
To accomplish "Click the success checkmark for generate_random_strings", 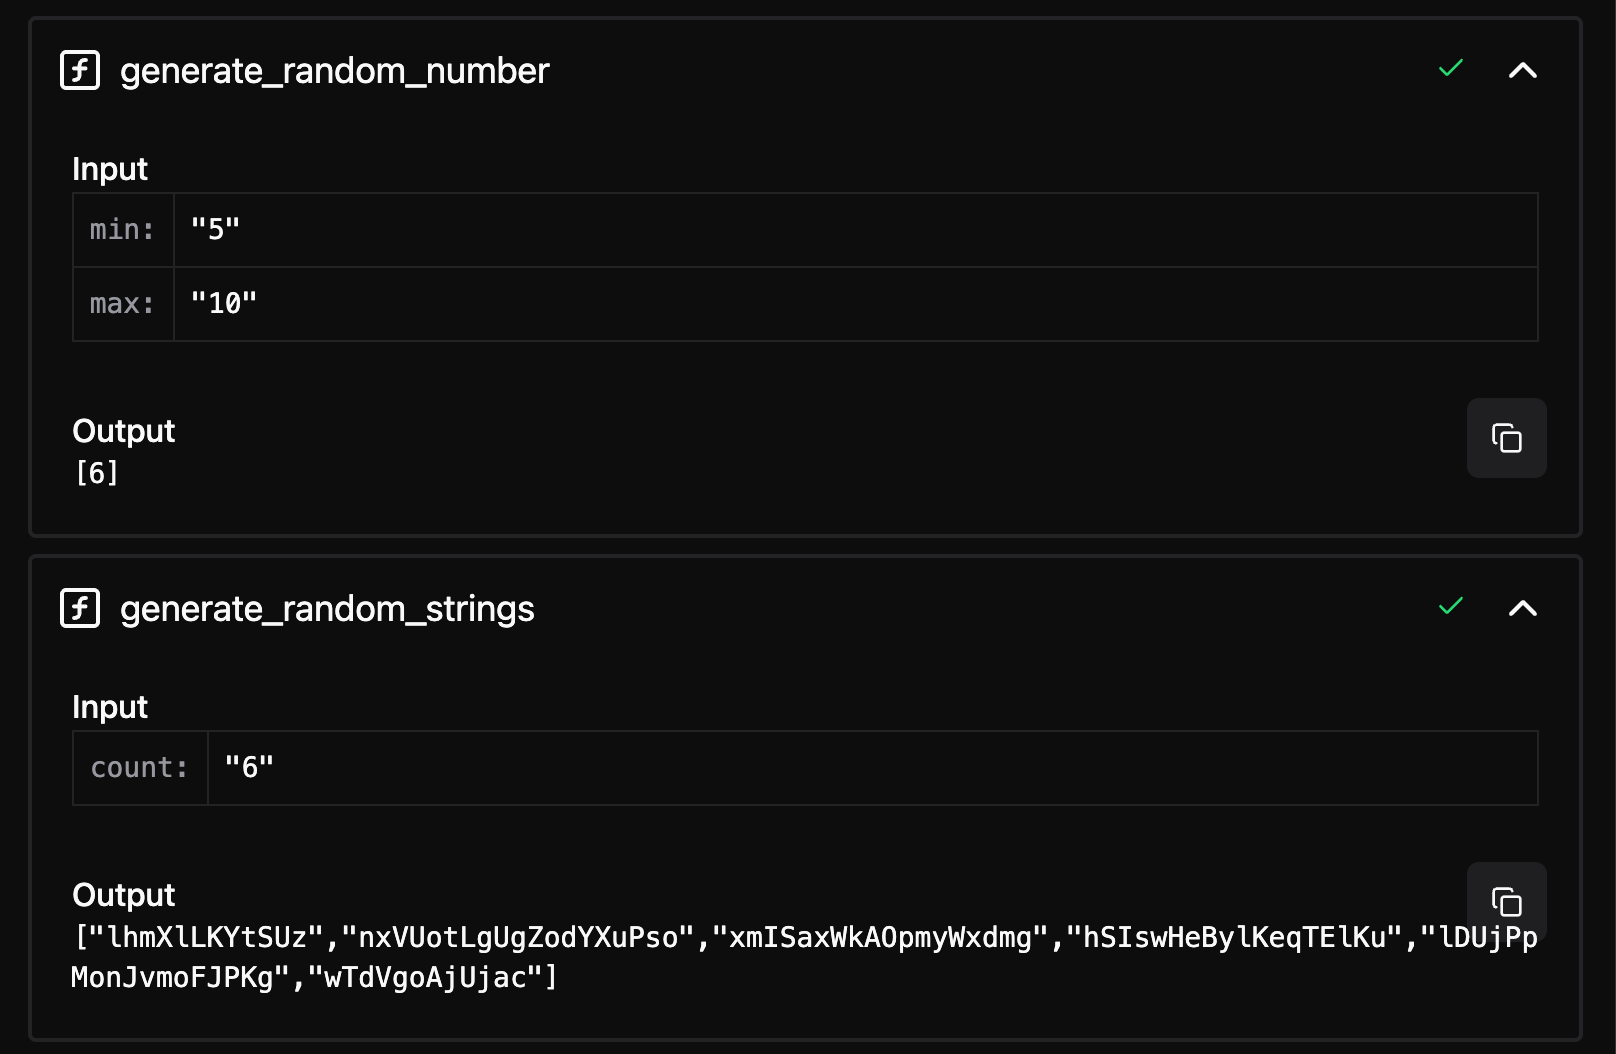I will [x=1449, y=606].
